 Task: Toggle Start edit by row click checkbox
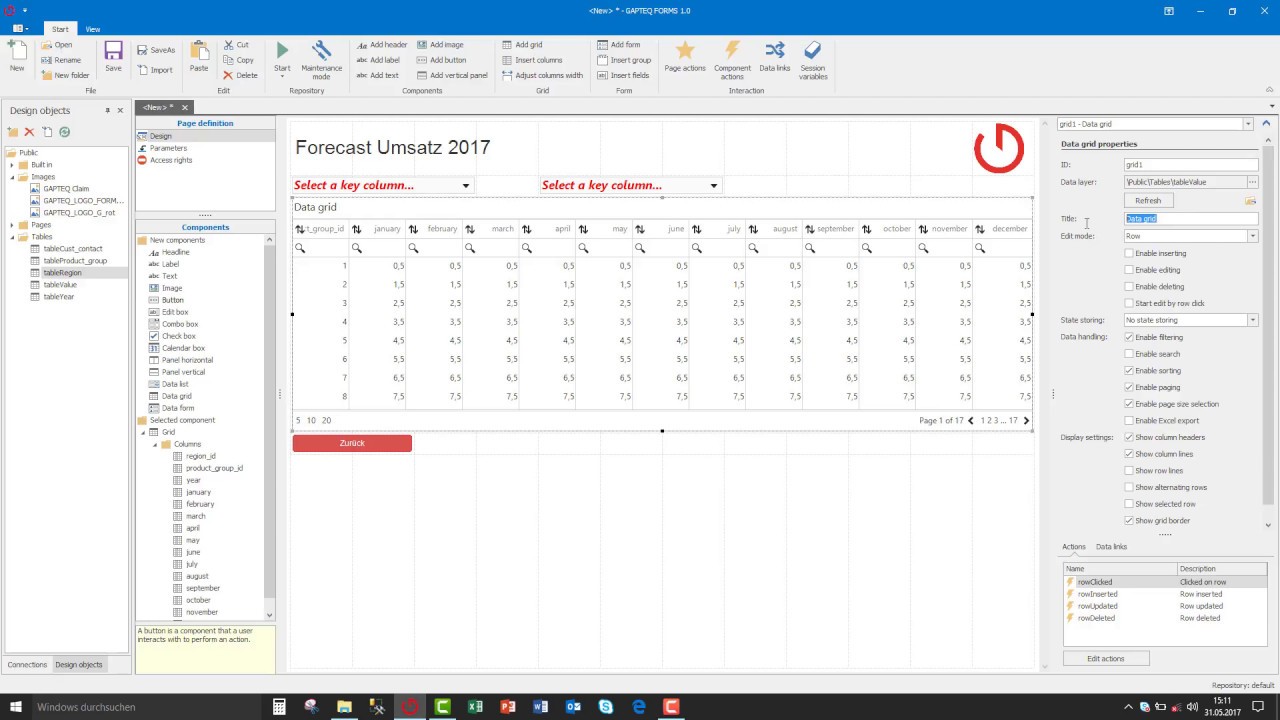point(1129,303)
